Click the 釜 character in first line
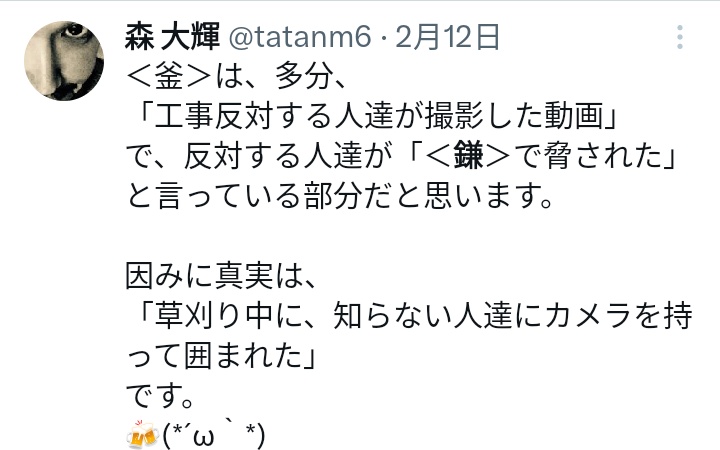Viewport: 720px width, 450px height. (x=169, y=76)
